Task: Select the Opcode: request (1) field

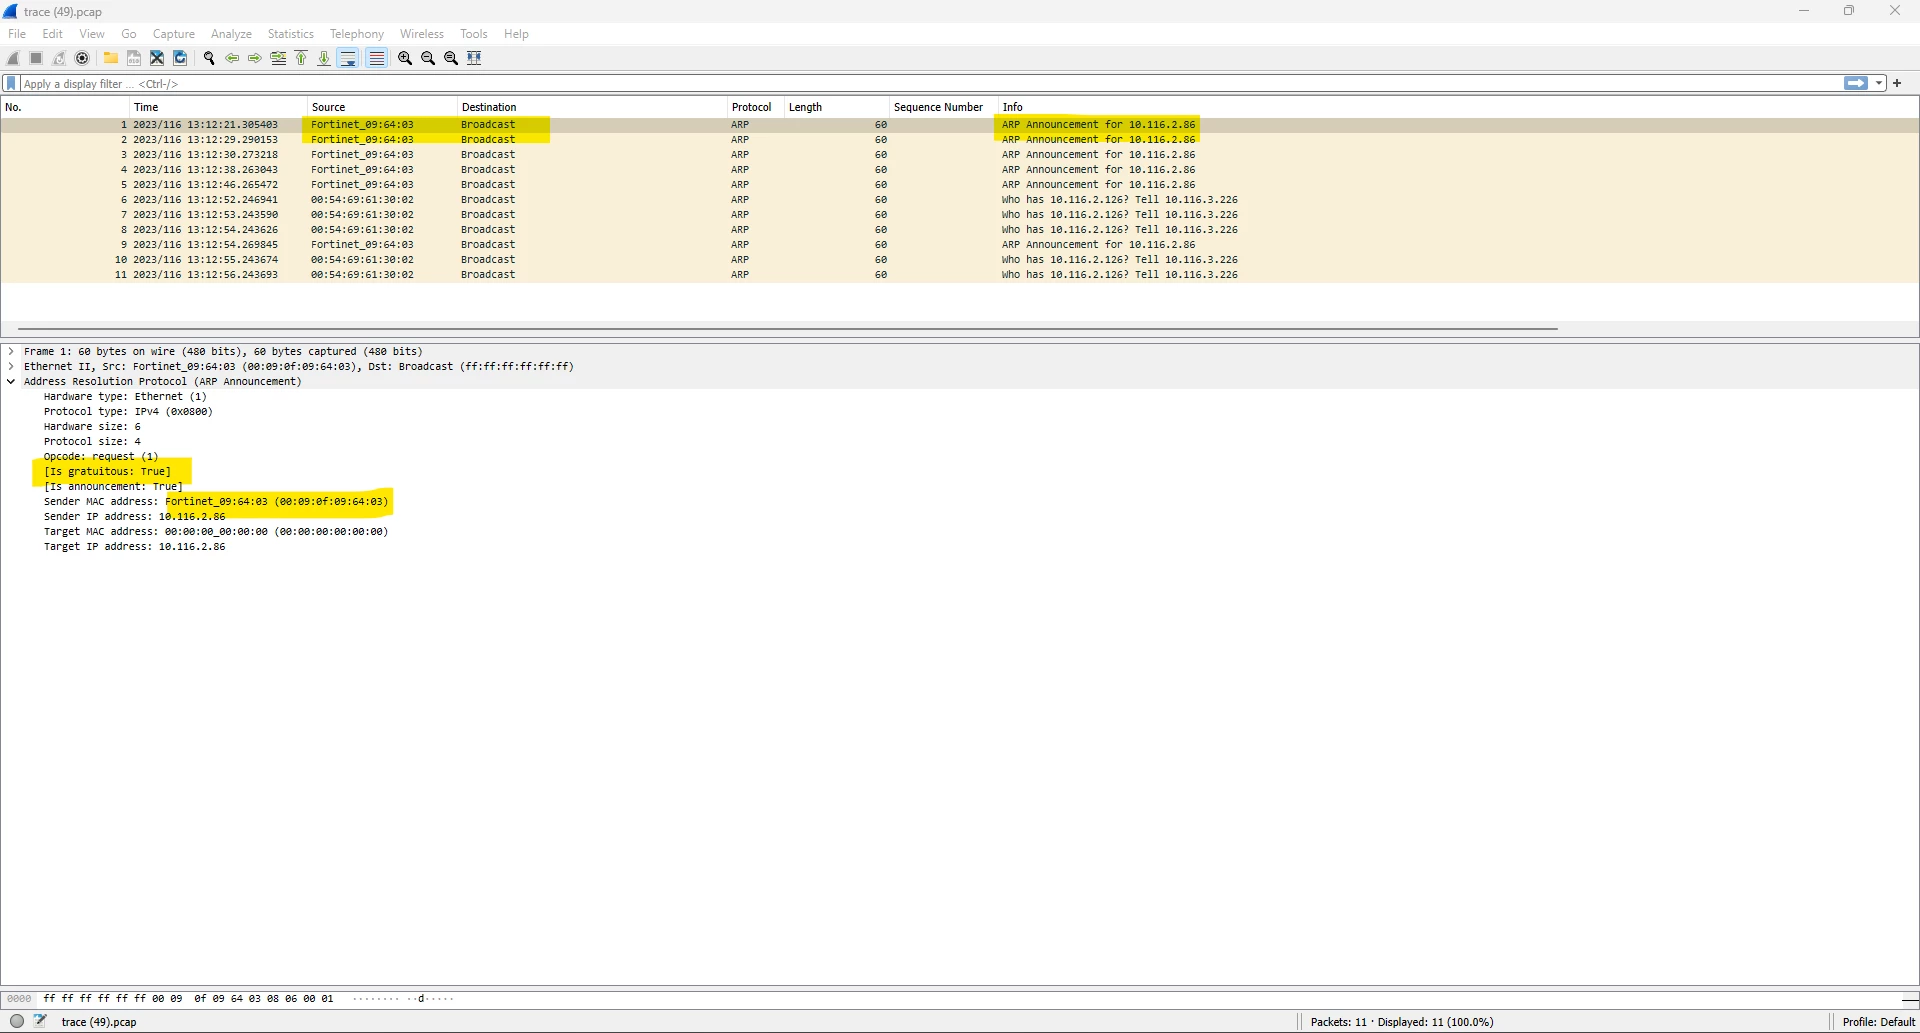Action: point(101,457)
